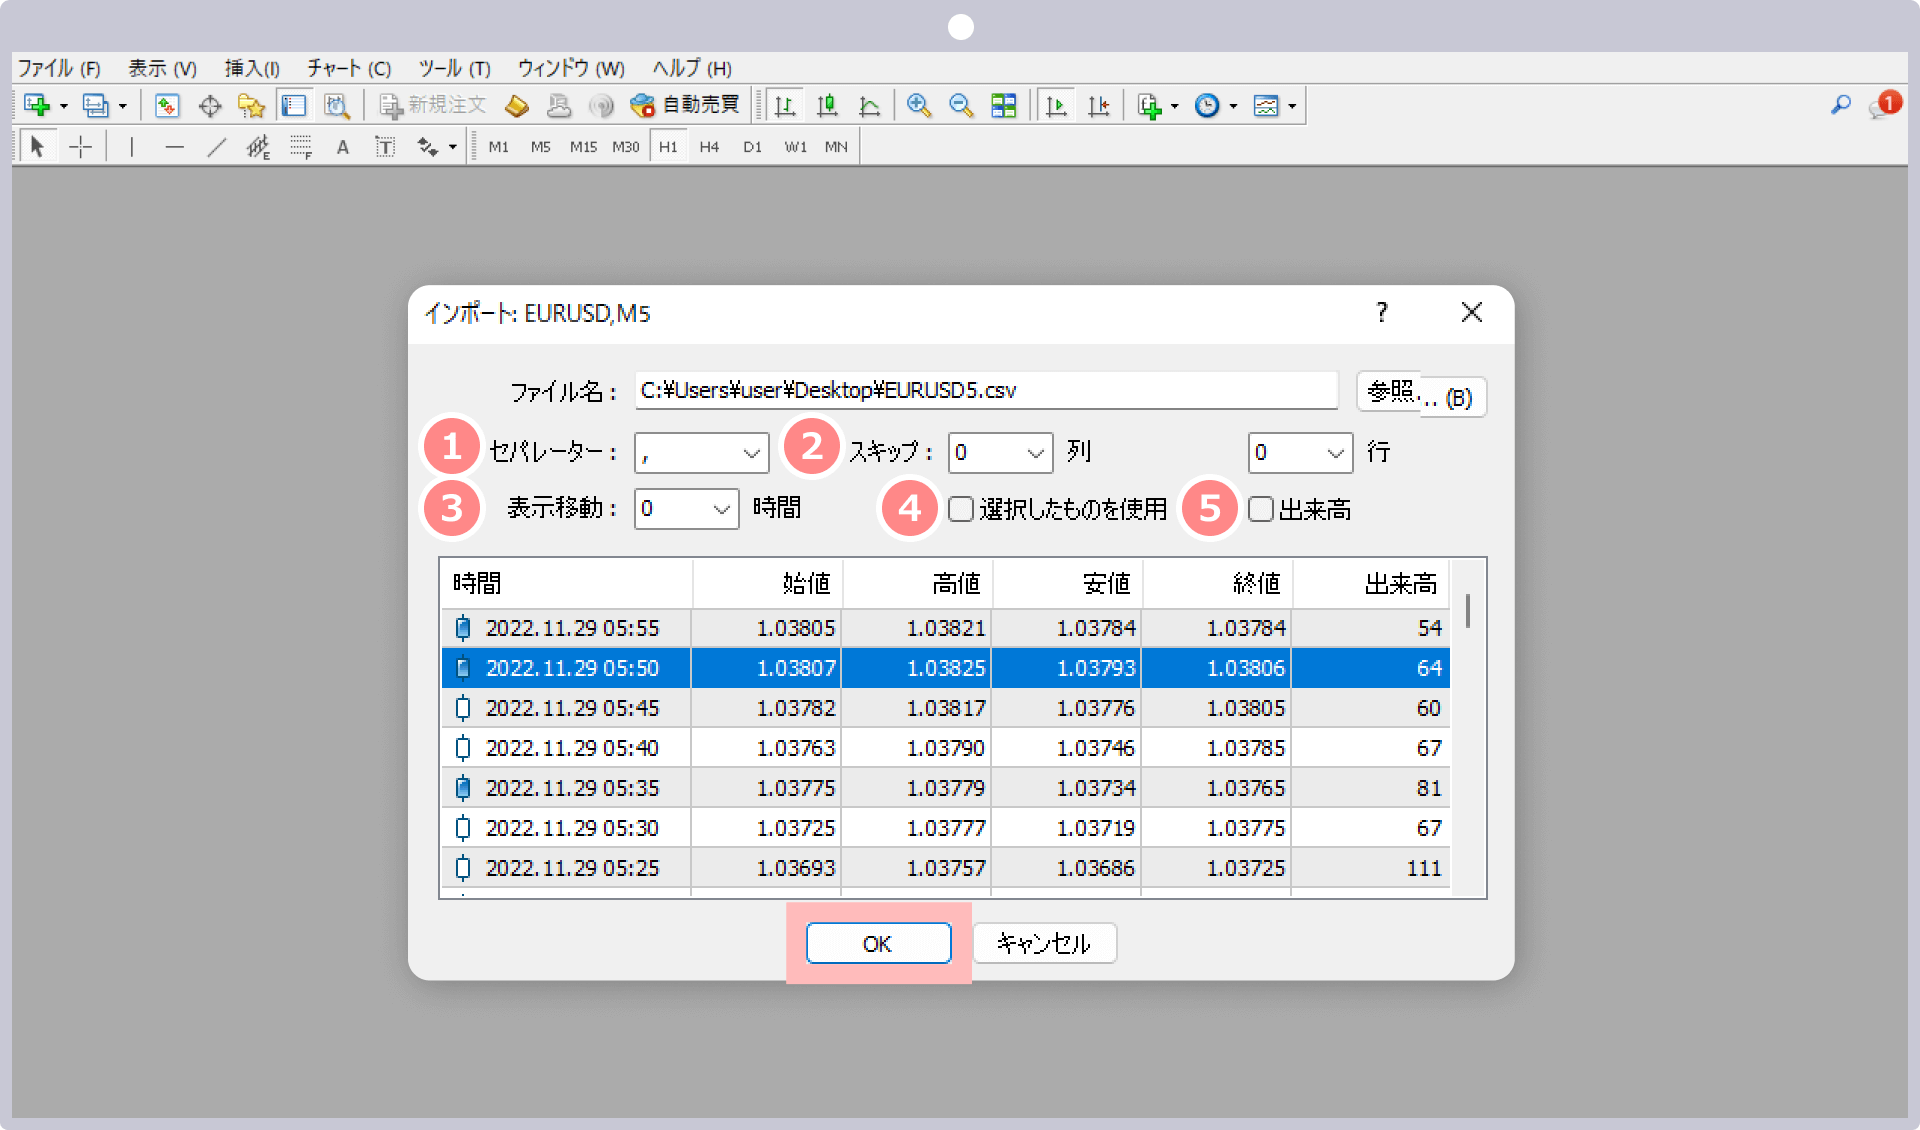
Task: Select the crosshair tool
Action: point(81,147)
